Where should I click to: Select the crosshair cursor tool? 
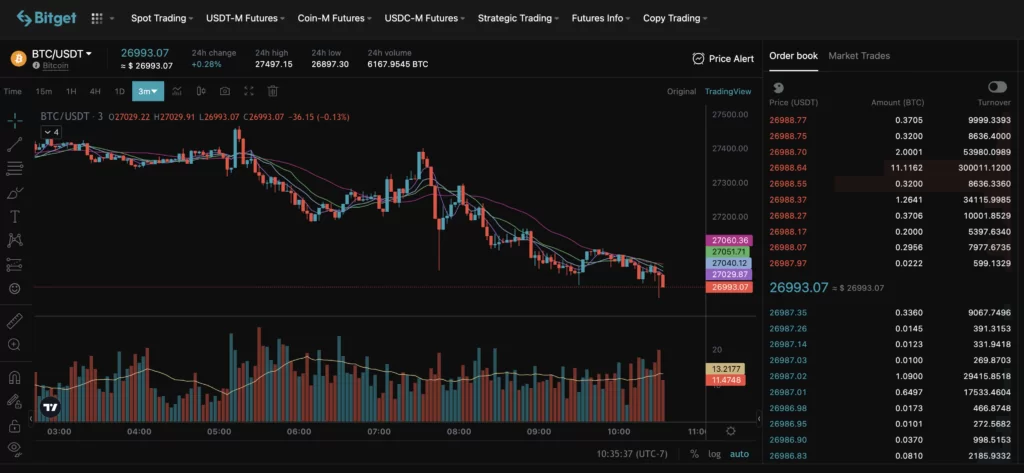(15, 120)
